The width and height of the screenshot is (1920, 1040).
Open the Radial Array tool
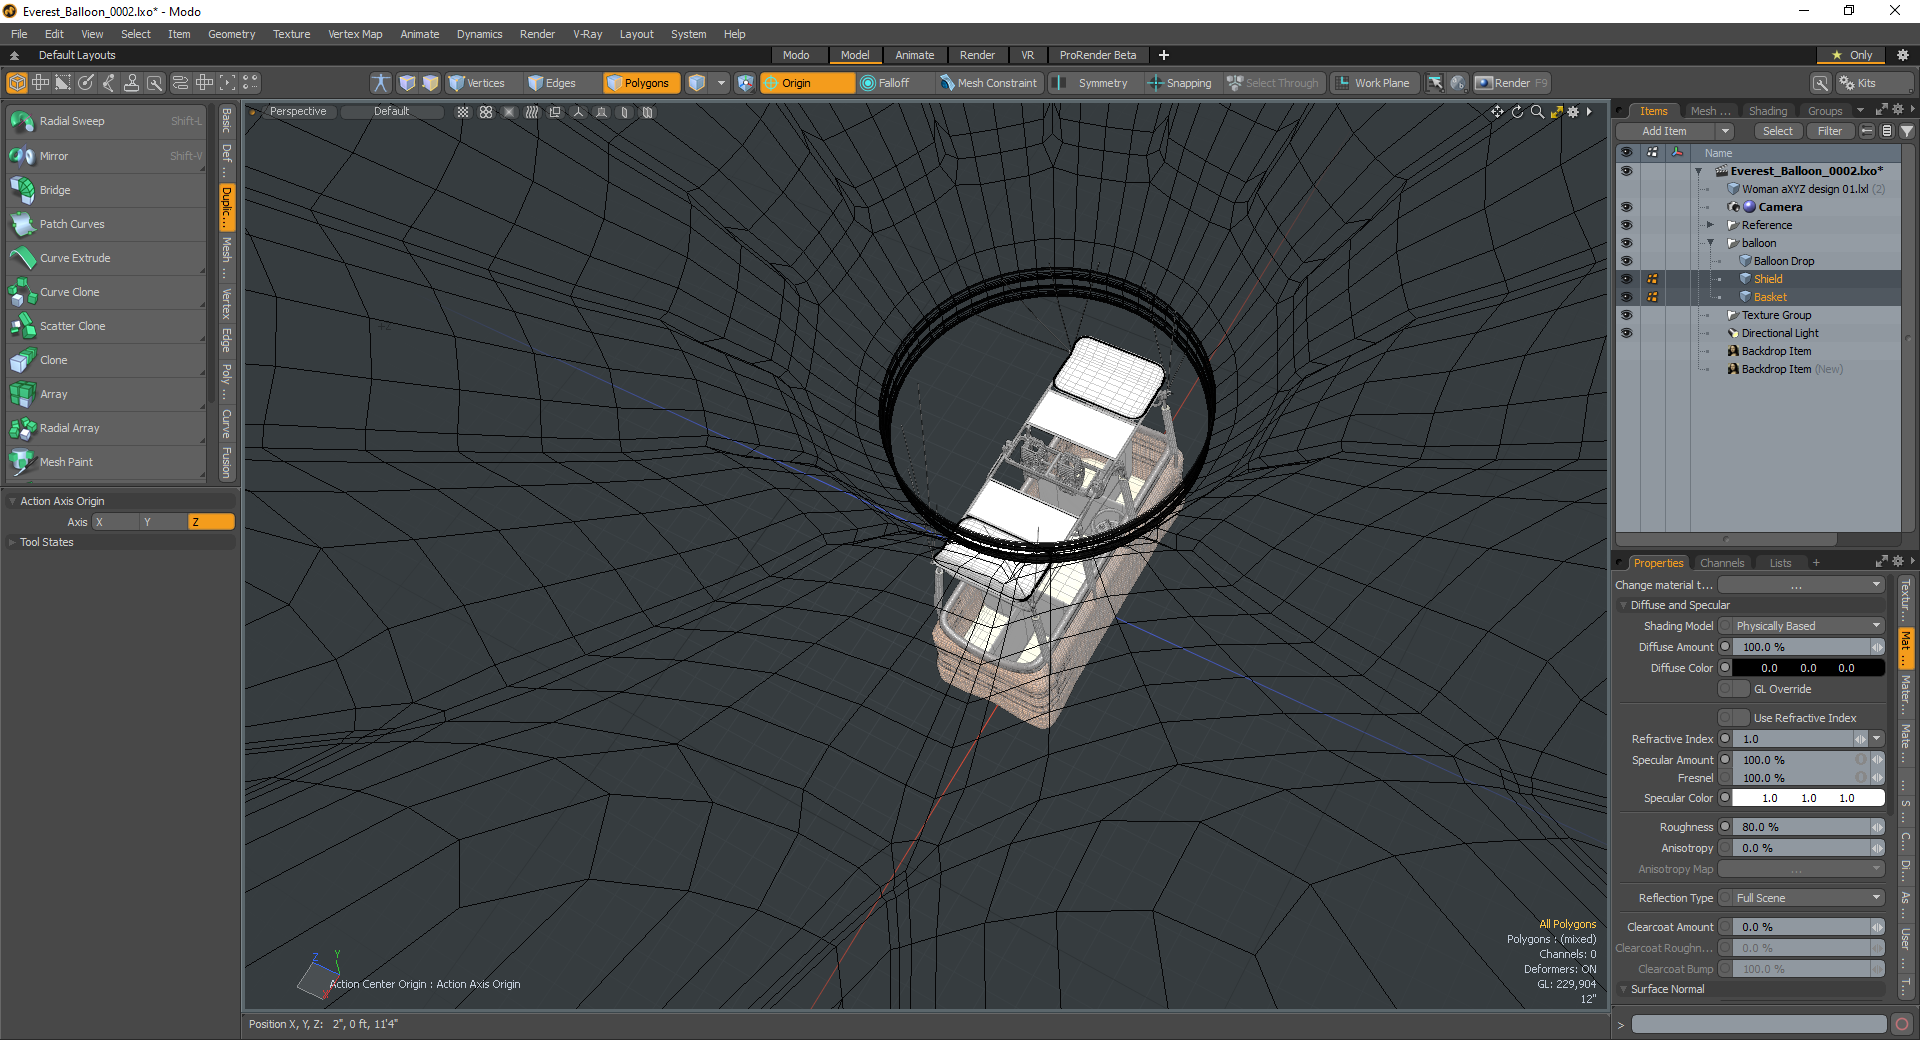[69, 428]
